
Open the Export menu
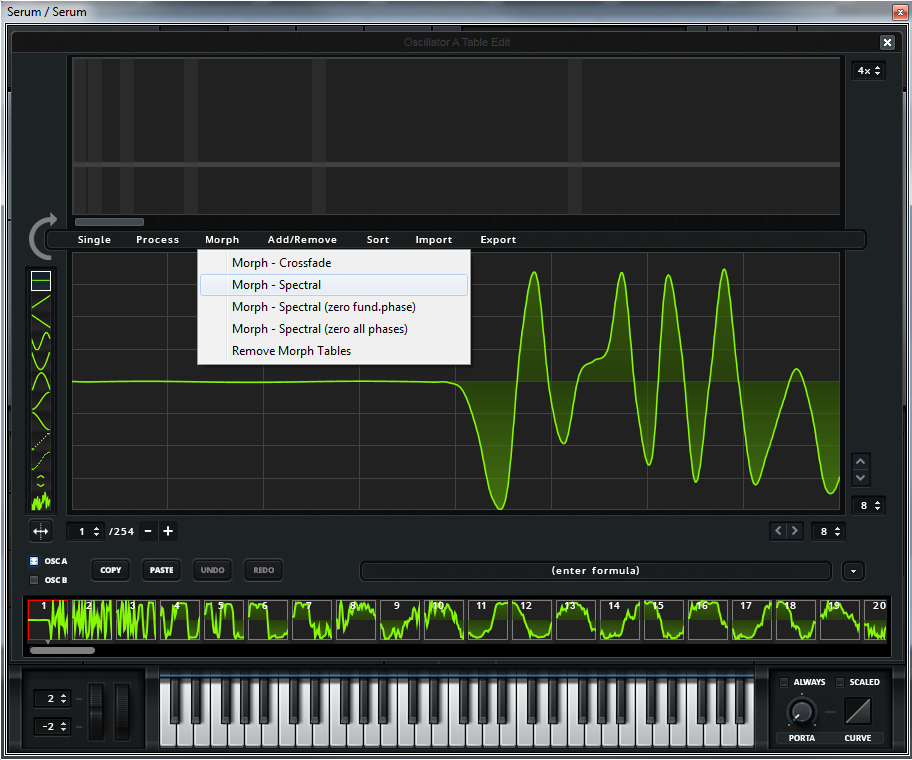tap(498, 240)
